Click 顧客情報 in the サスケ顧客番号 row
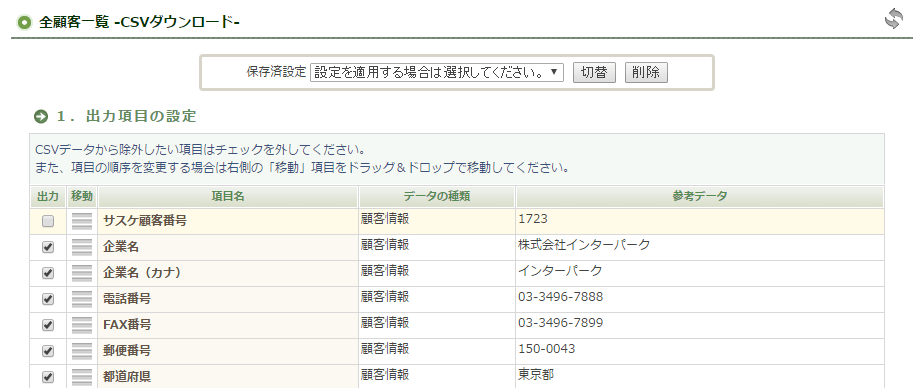918x388 pixels. point(385,219)
